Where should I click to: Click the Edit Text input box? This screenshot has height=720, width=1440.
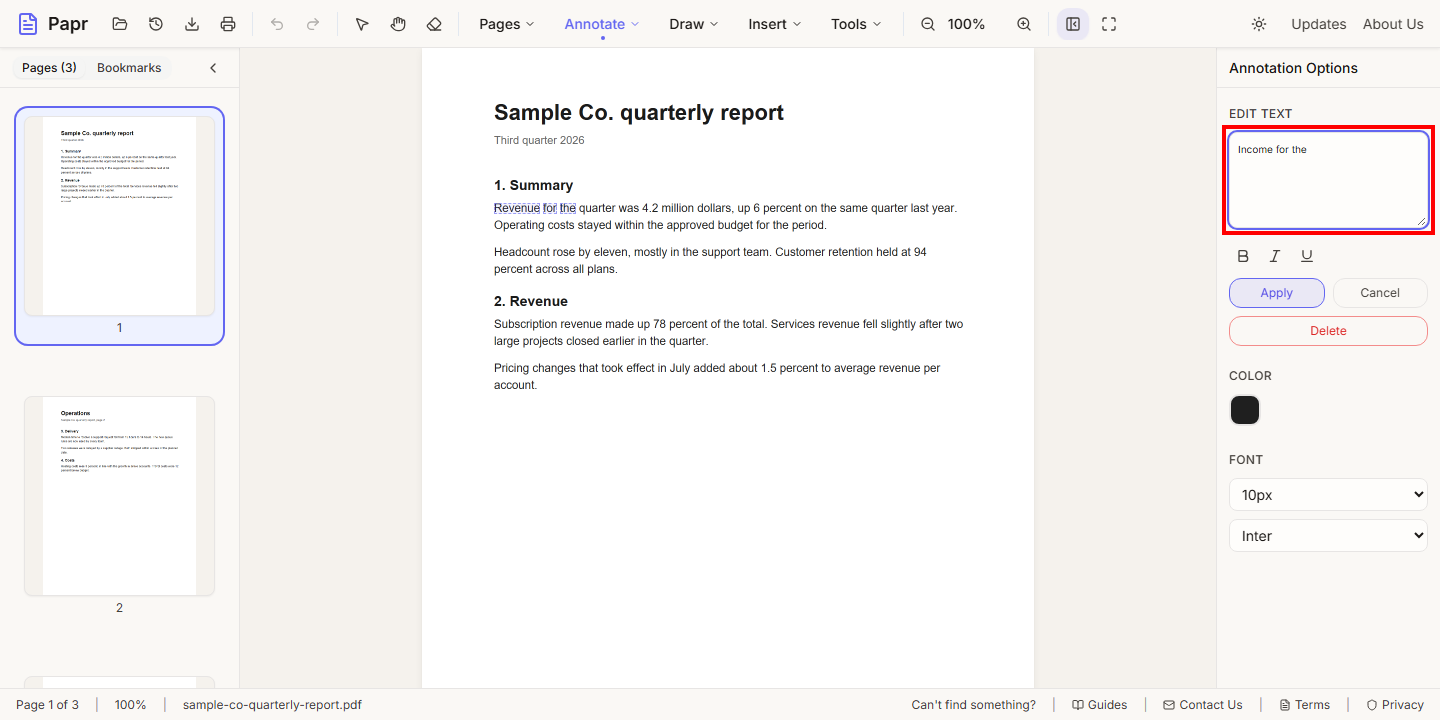point(1328,180)
